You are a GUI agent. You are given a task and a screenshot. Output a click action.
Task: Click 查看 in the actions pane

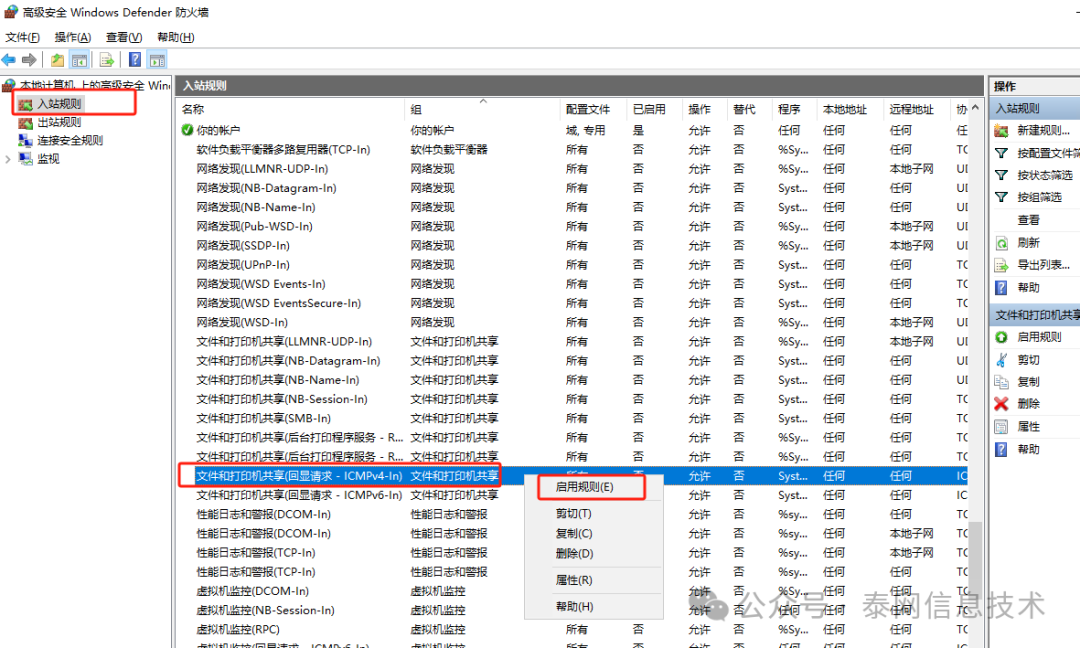click(1028, 220)
